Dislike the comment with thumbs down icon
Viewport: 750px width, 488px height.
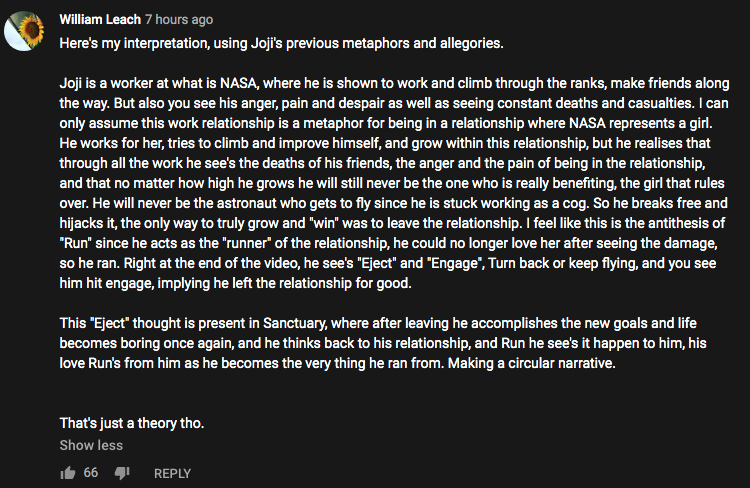122,473
